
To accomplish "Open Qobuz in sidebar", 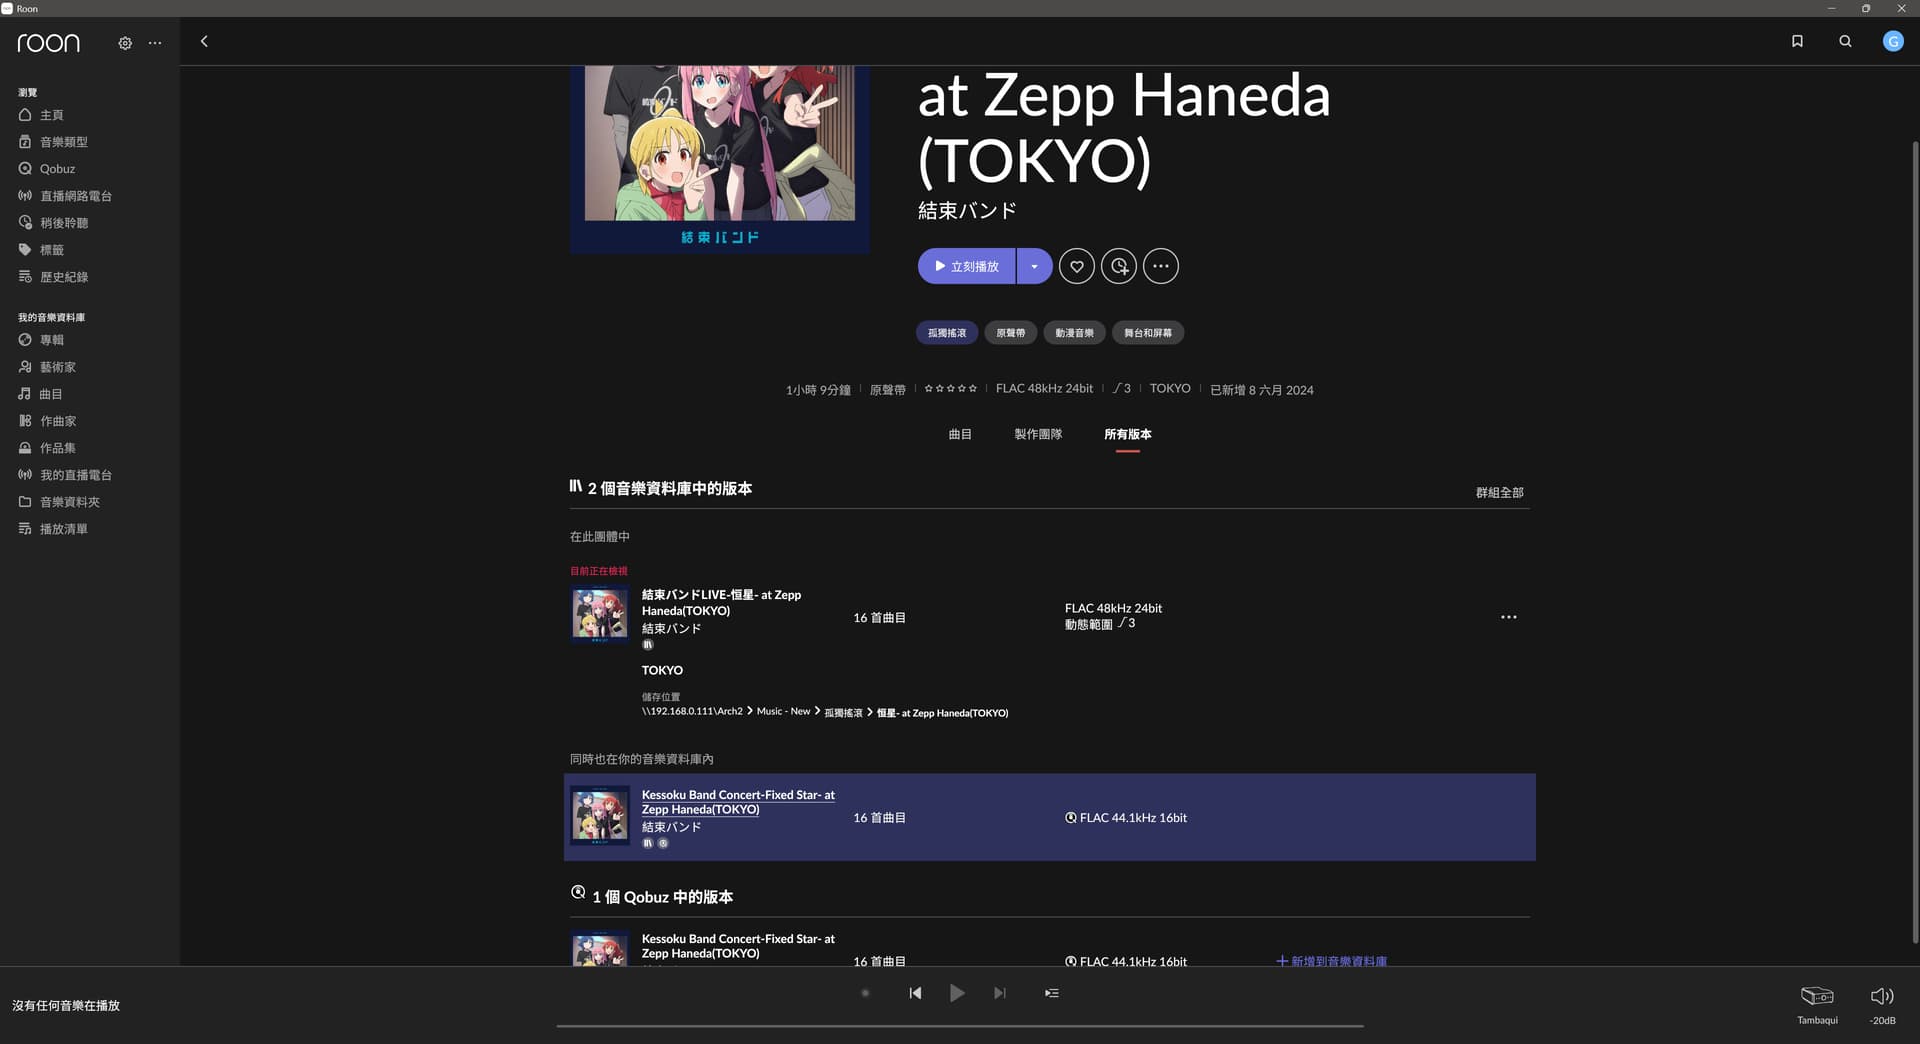I will (x=47, y=169).
